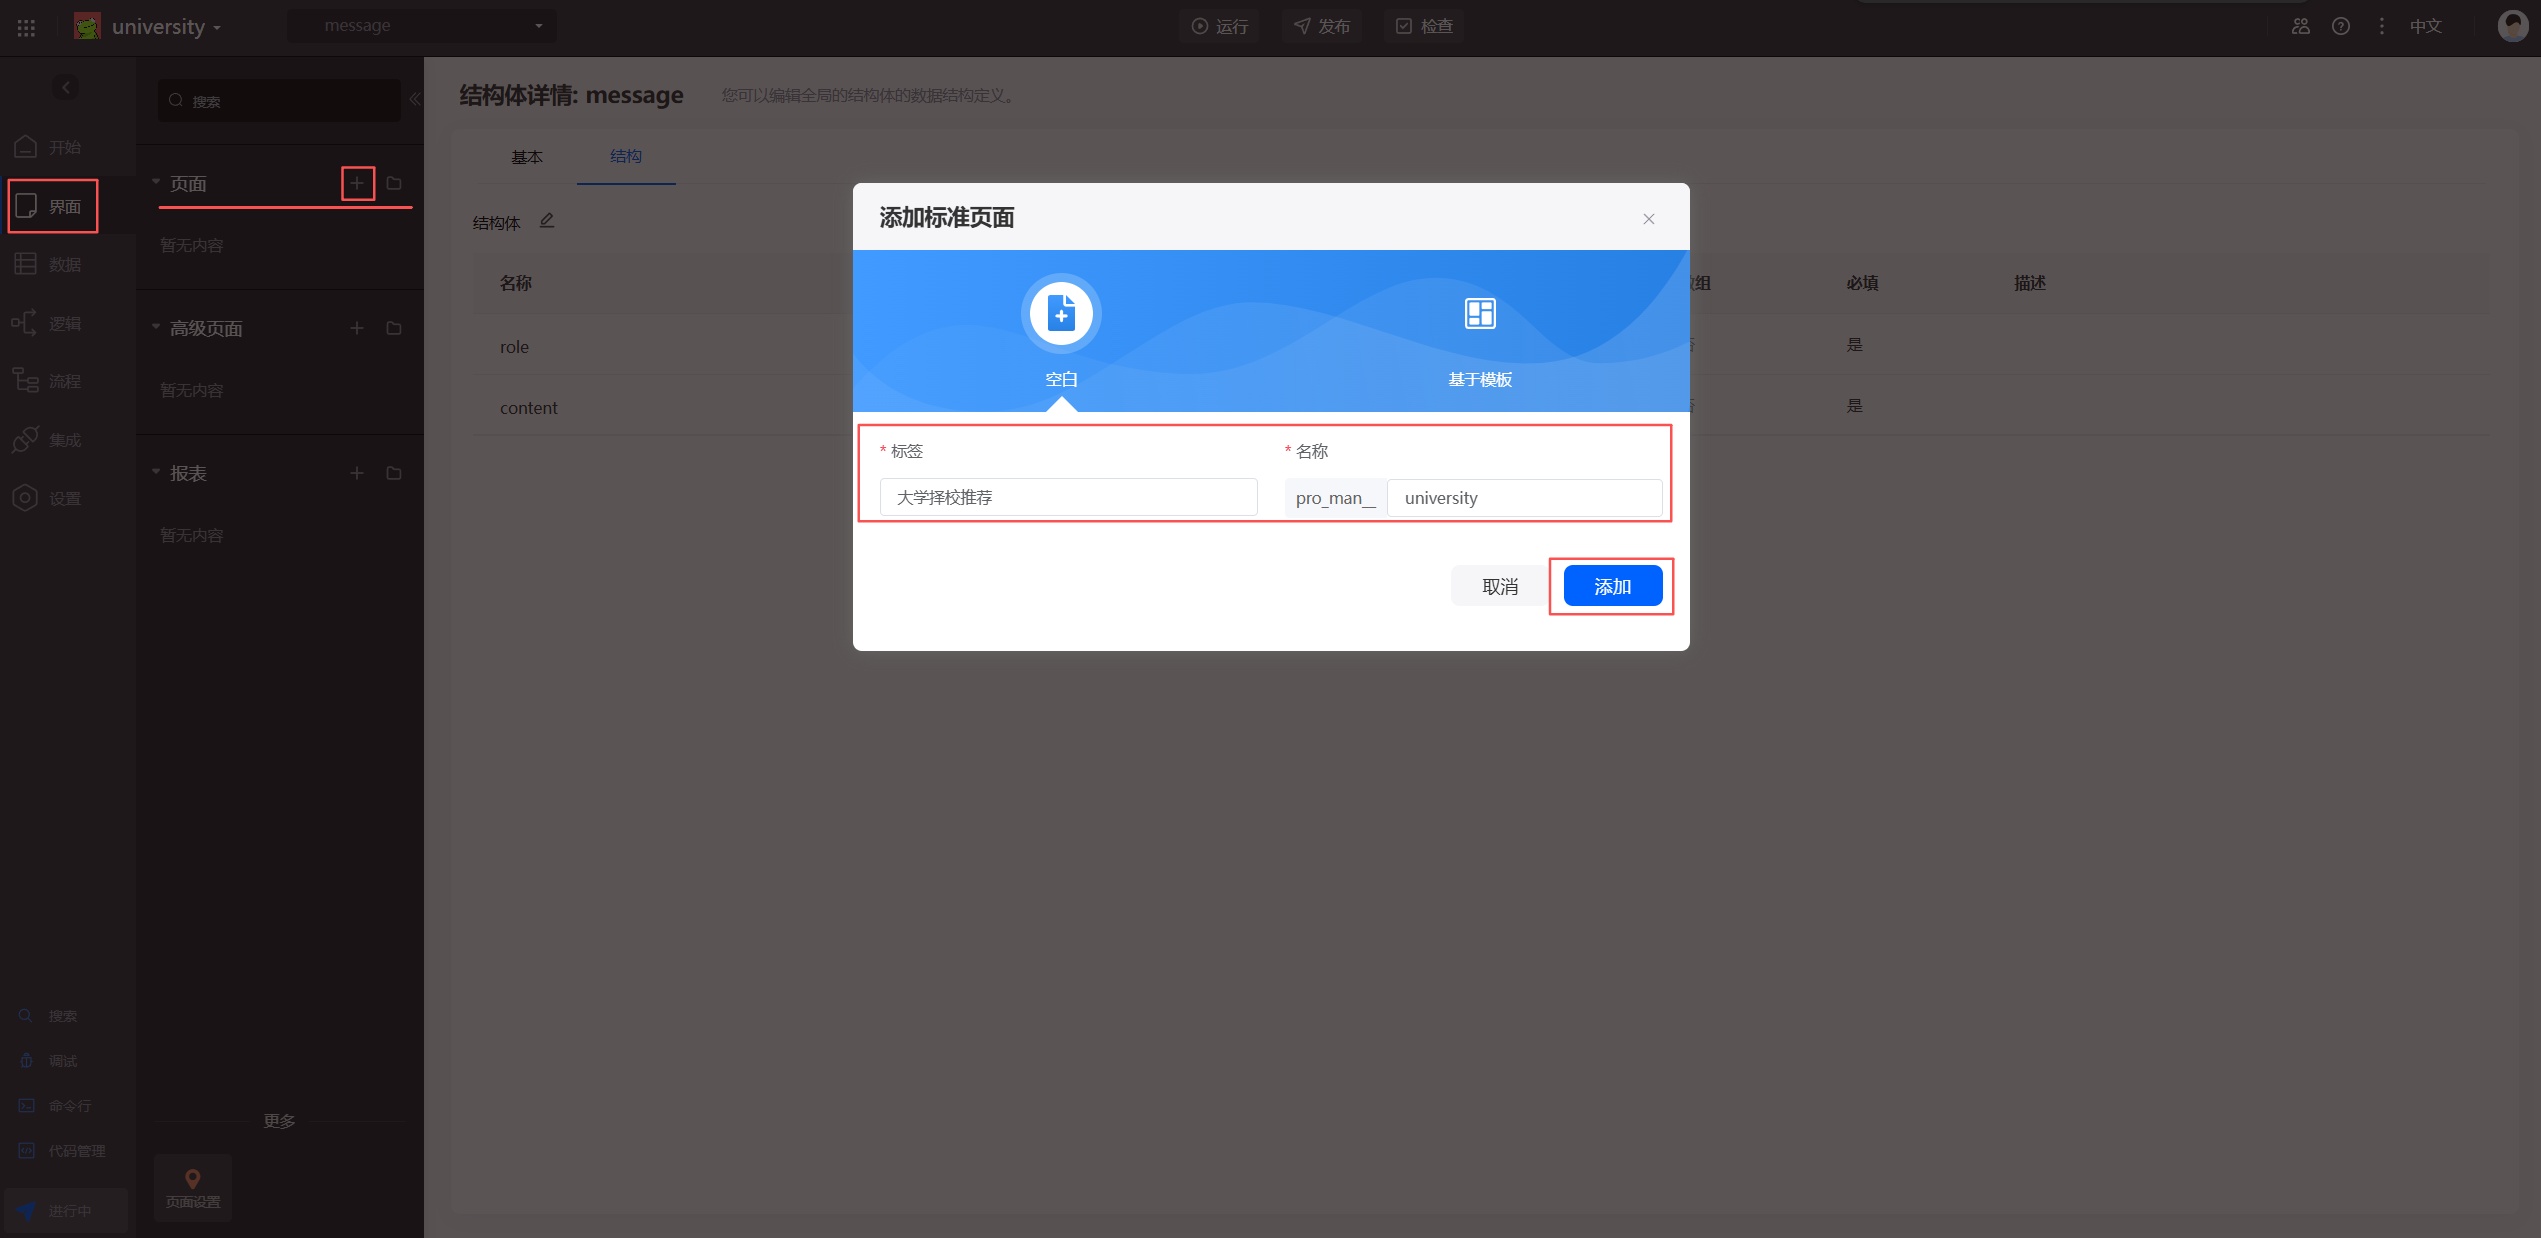2541x1238 pixels.
Task: Click the new folder icon beside 页面
Action: 394,184
